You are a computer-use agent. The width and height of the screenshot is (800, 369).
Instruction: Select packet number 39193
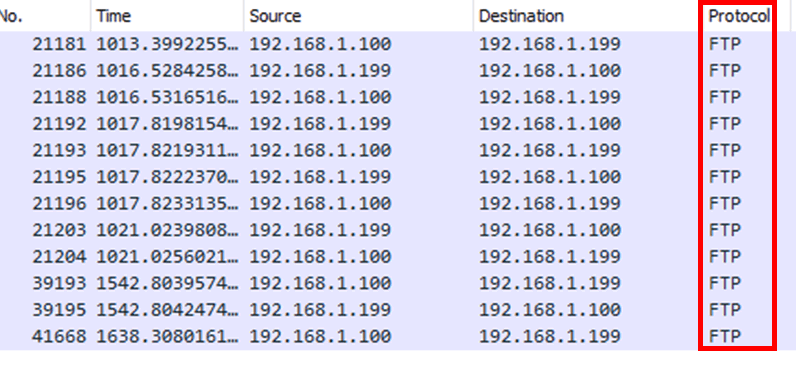click(x=400, y=283)
